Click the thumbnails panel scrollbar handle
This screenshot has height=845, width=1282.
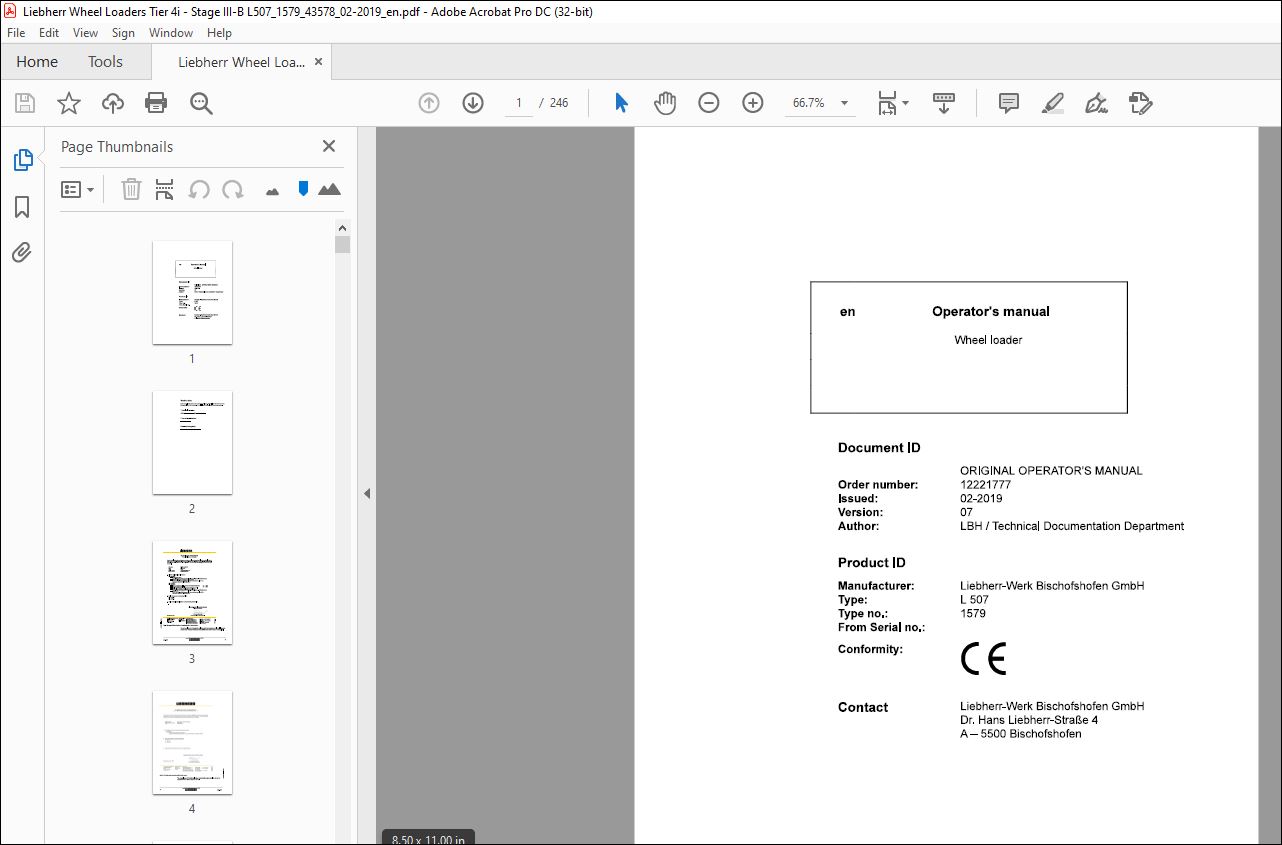[x=343, y=245]
